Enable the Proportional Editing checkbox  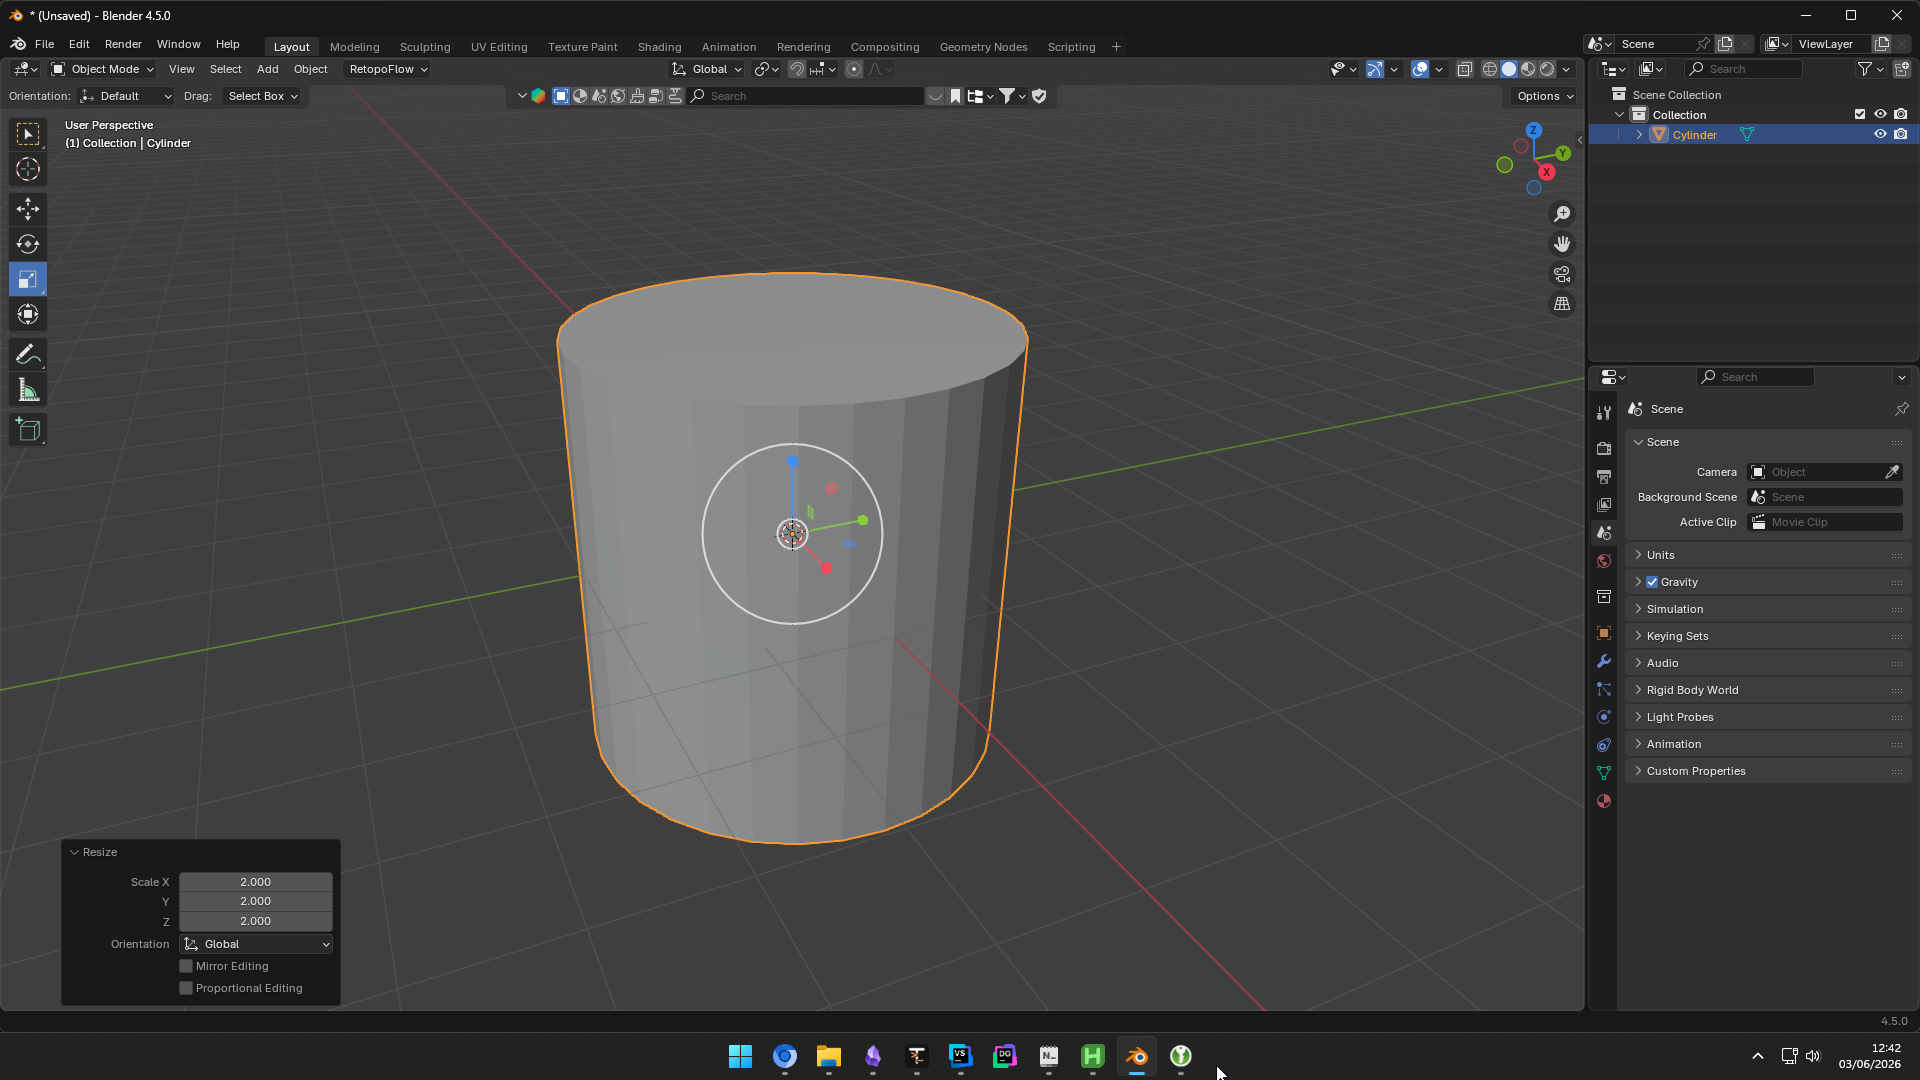pos(186,988)
